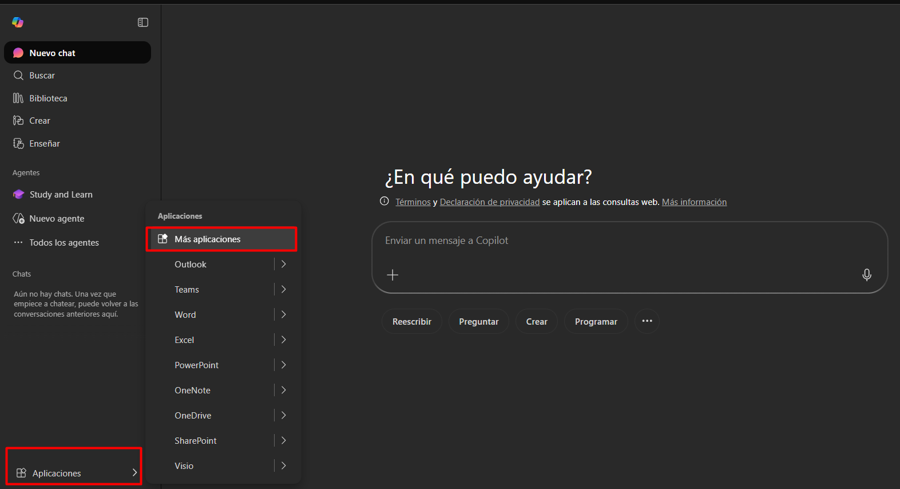Click the Aplicaciones grid icon
The image size is (900, 489).
point(21,473)
